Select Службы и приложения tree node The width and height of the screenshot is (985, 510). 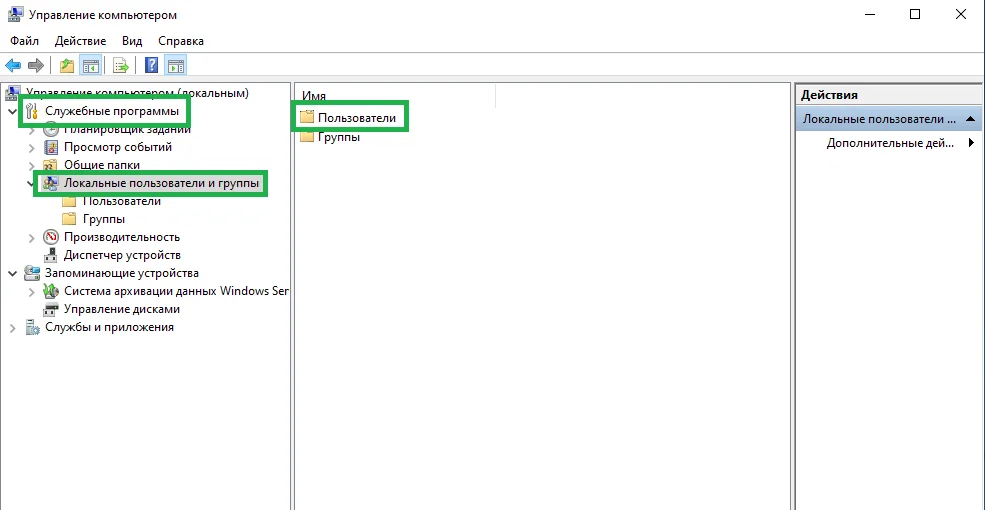pyautogui.click(x=109, y=327)
